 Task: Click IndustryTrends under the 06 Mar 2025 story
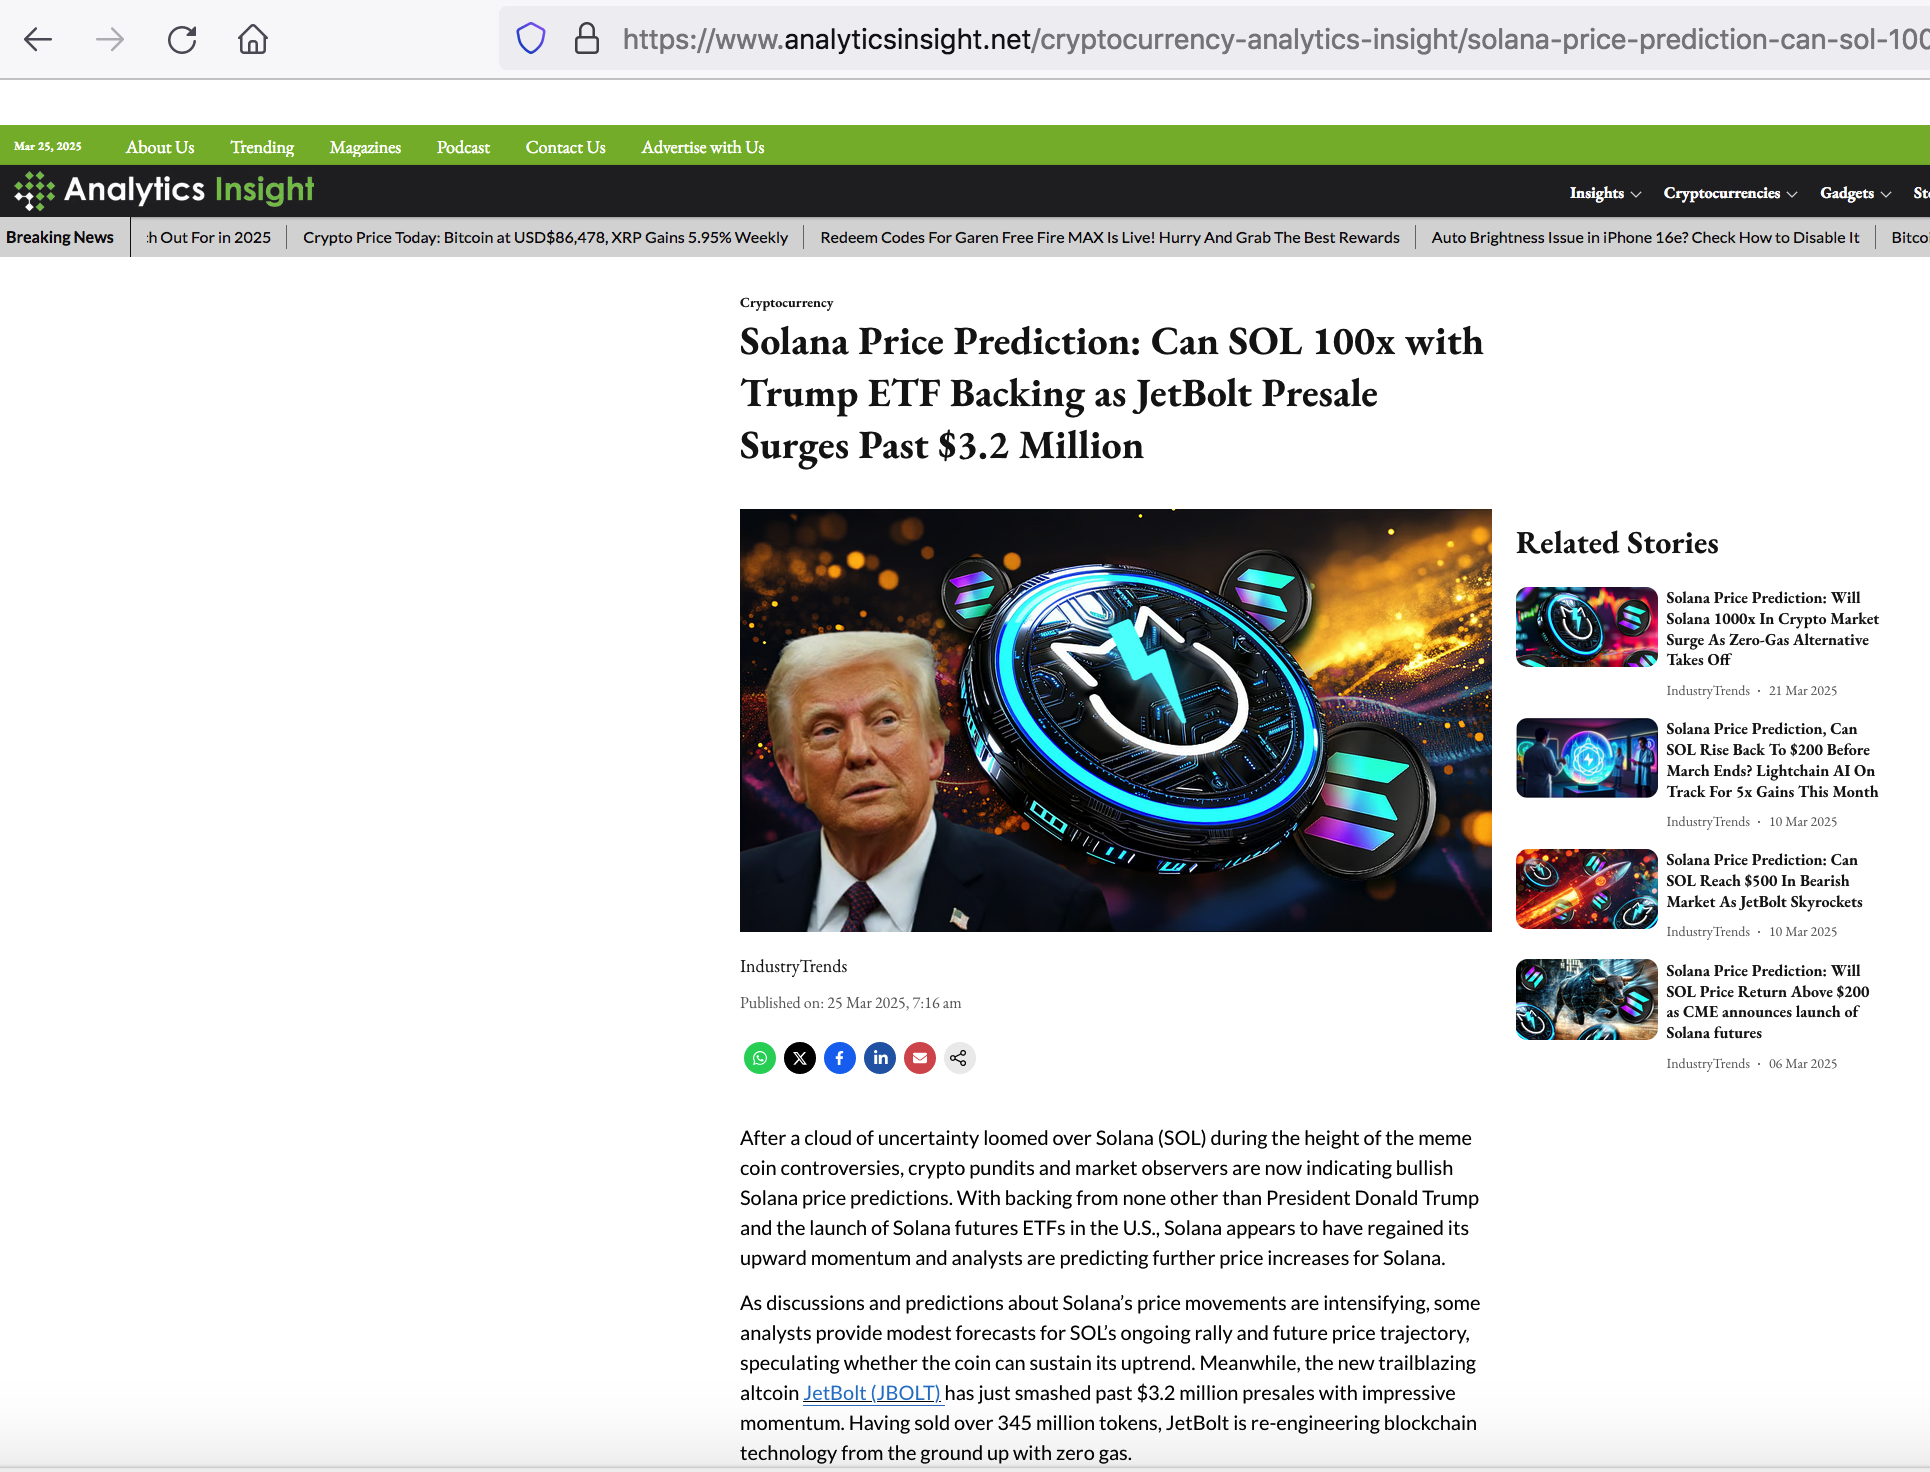tap(1708, 1064)
